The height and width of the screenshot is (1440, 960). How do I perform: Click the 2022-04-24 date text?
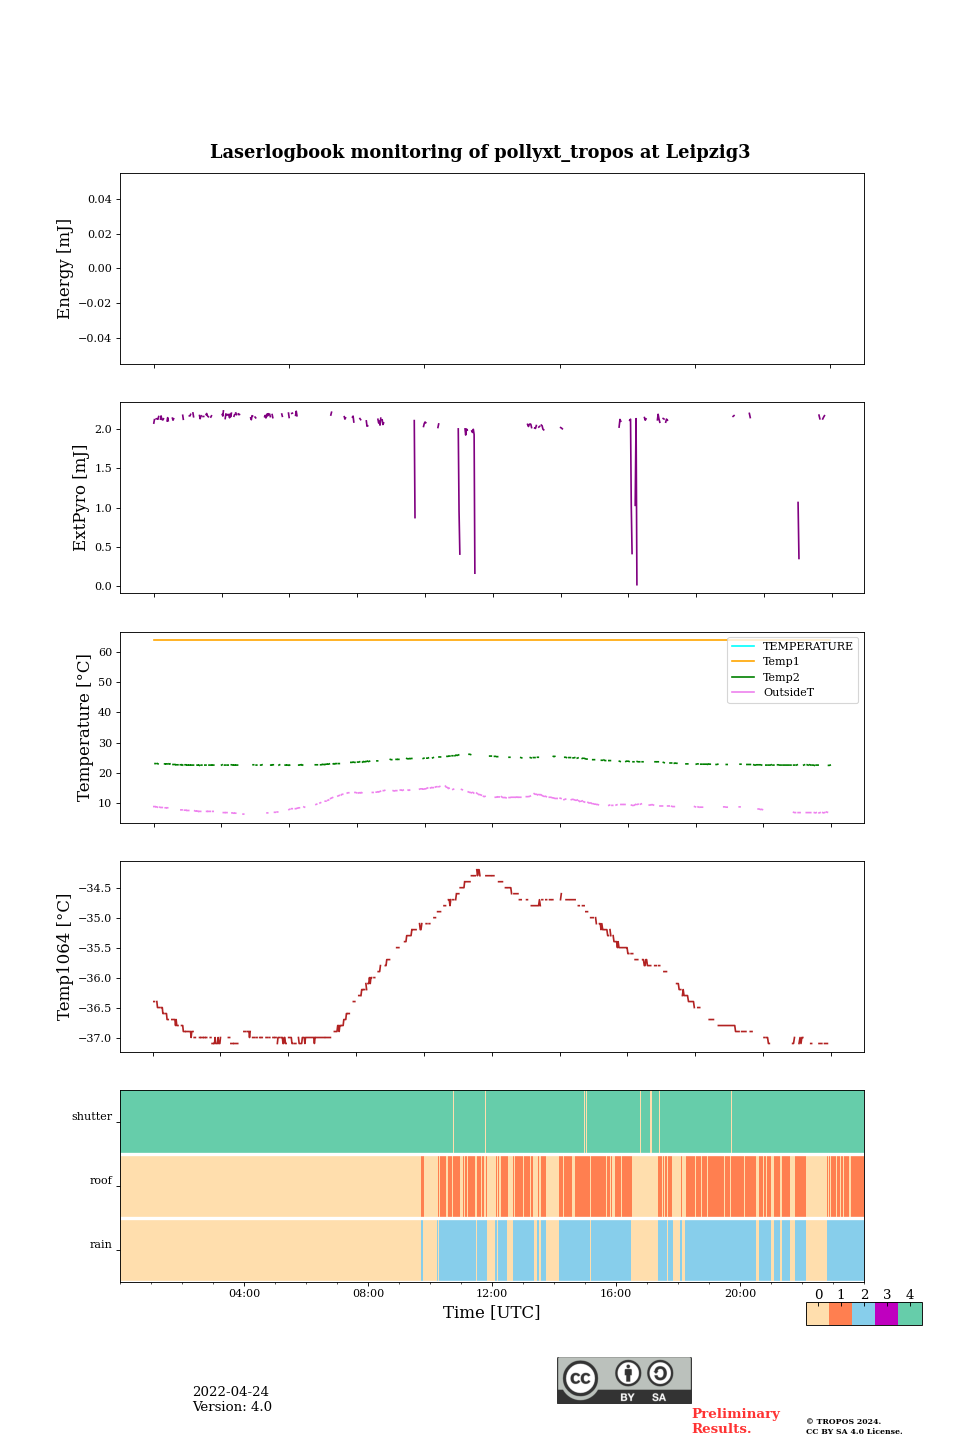tap(230, 1392)
